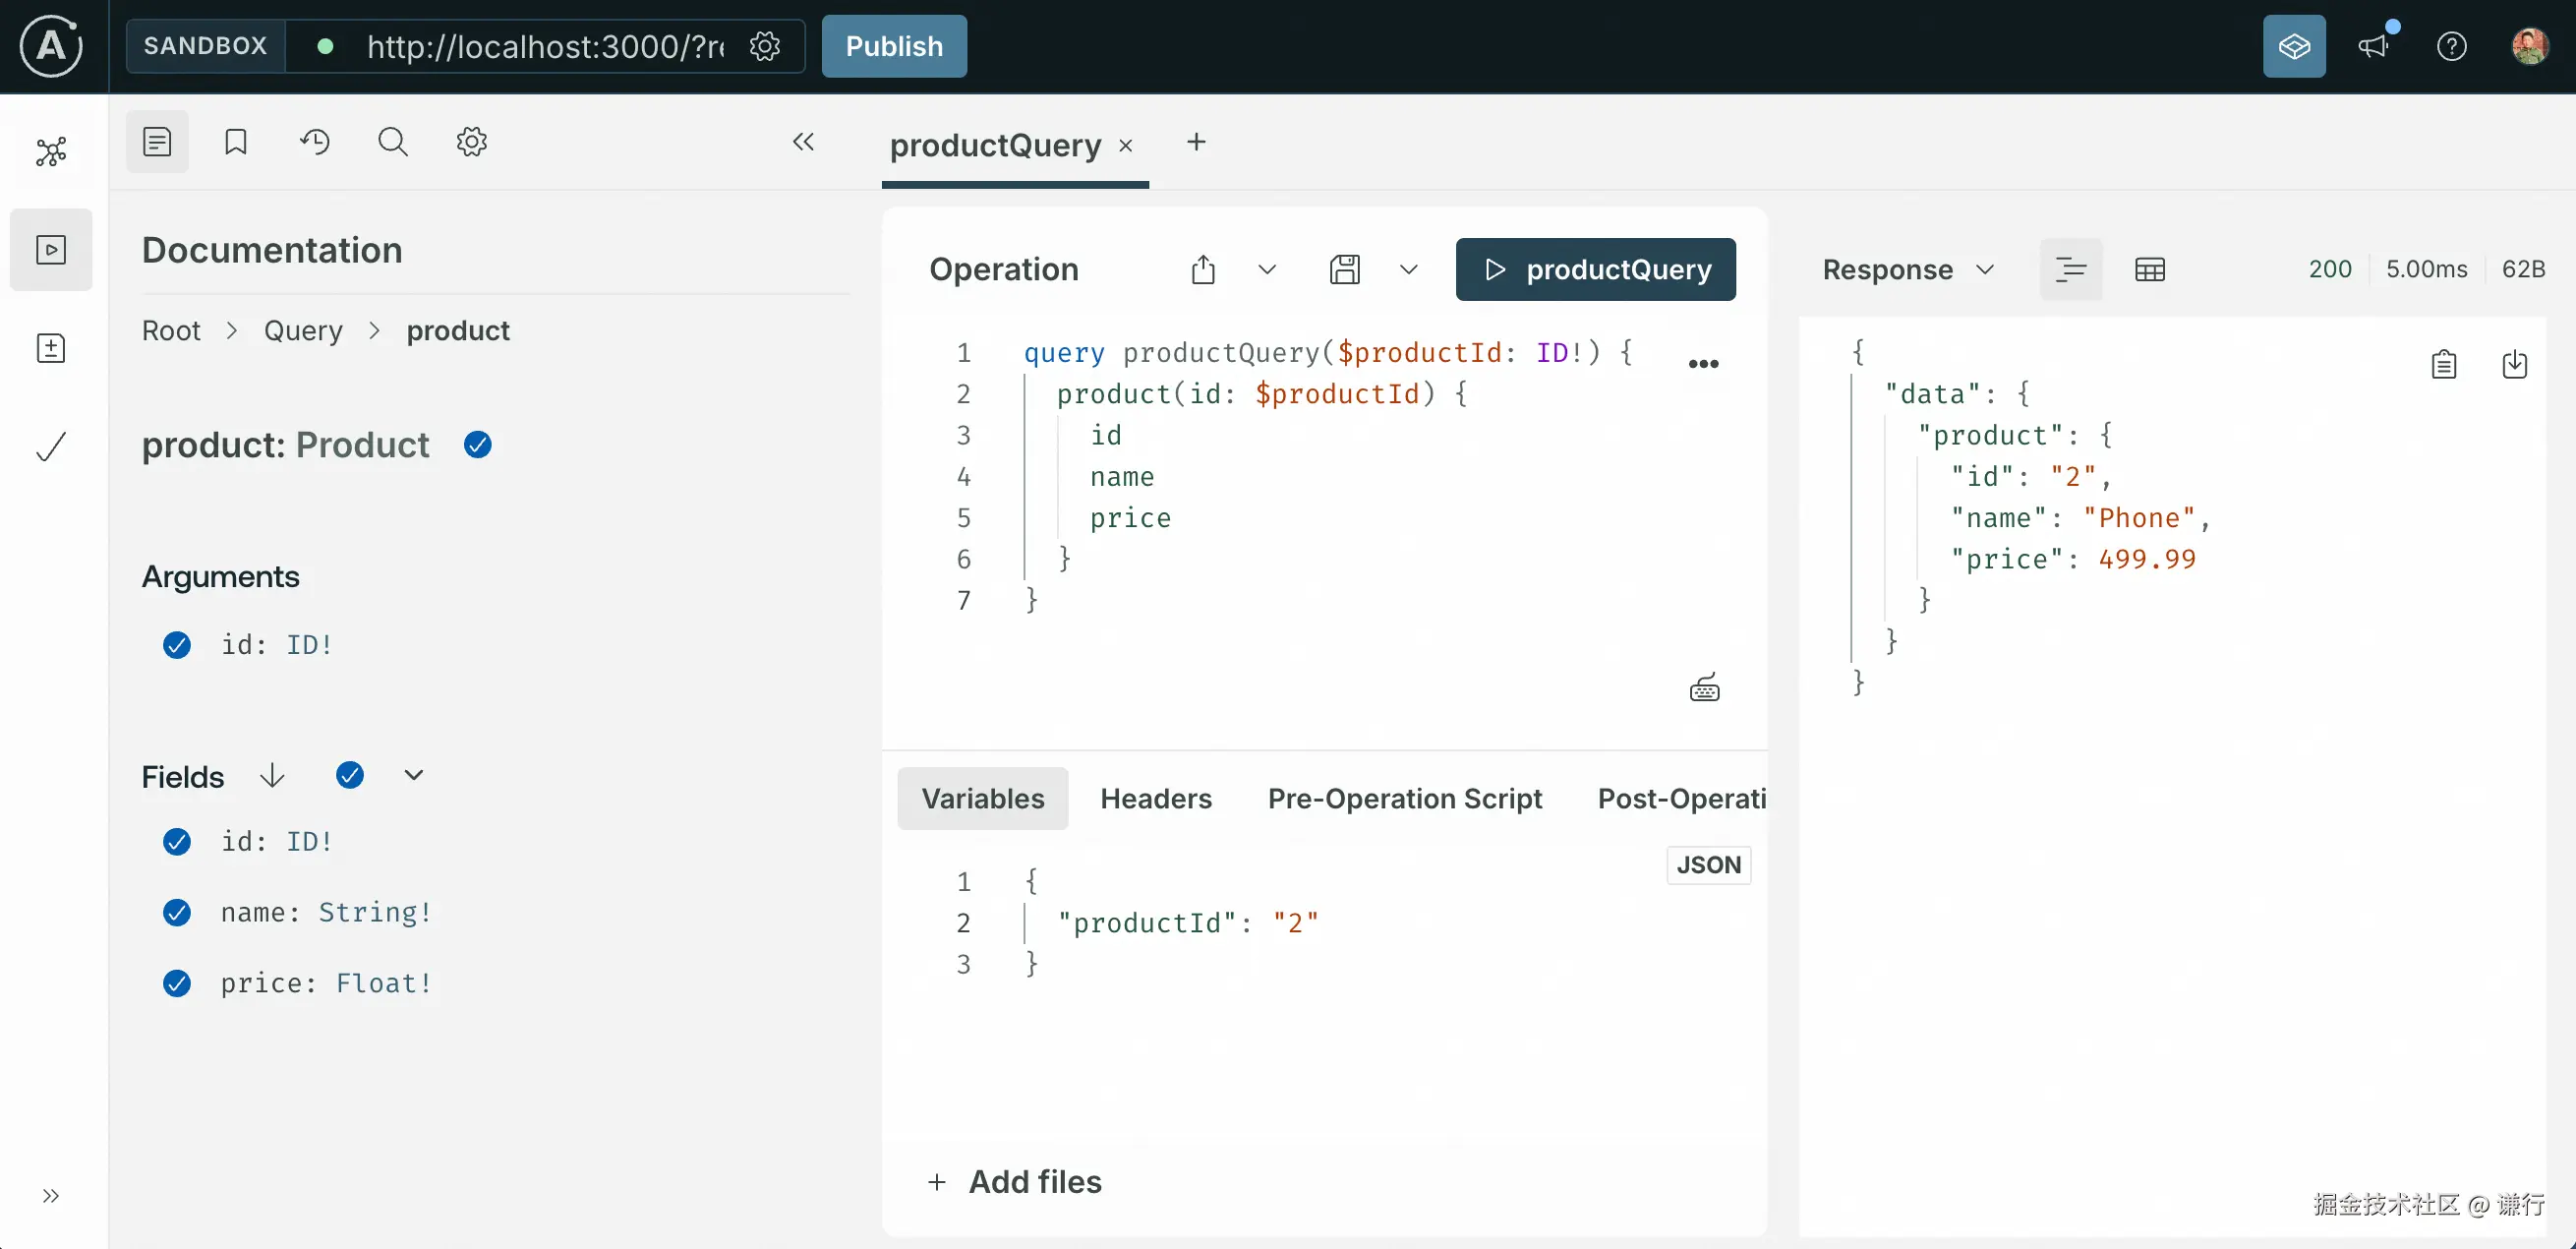Click the Publish button
The image size is (2576, 1249).
893,46
